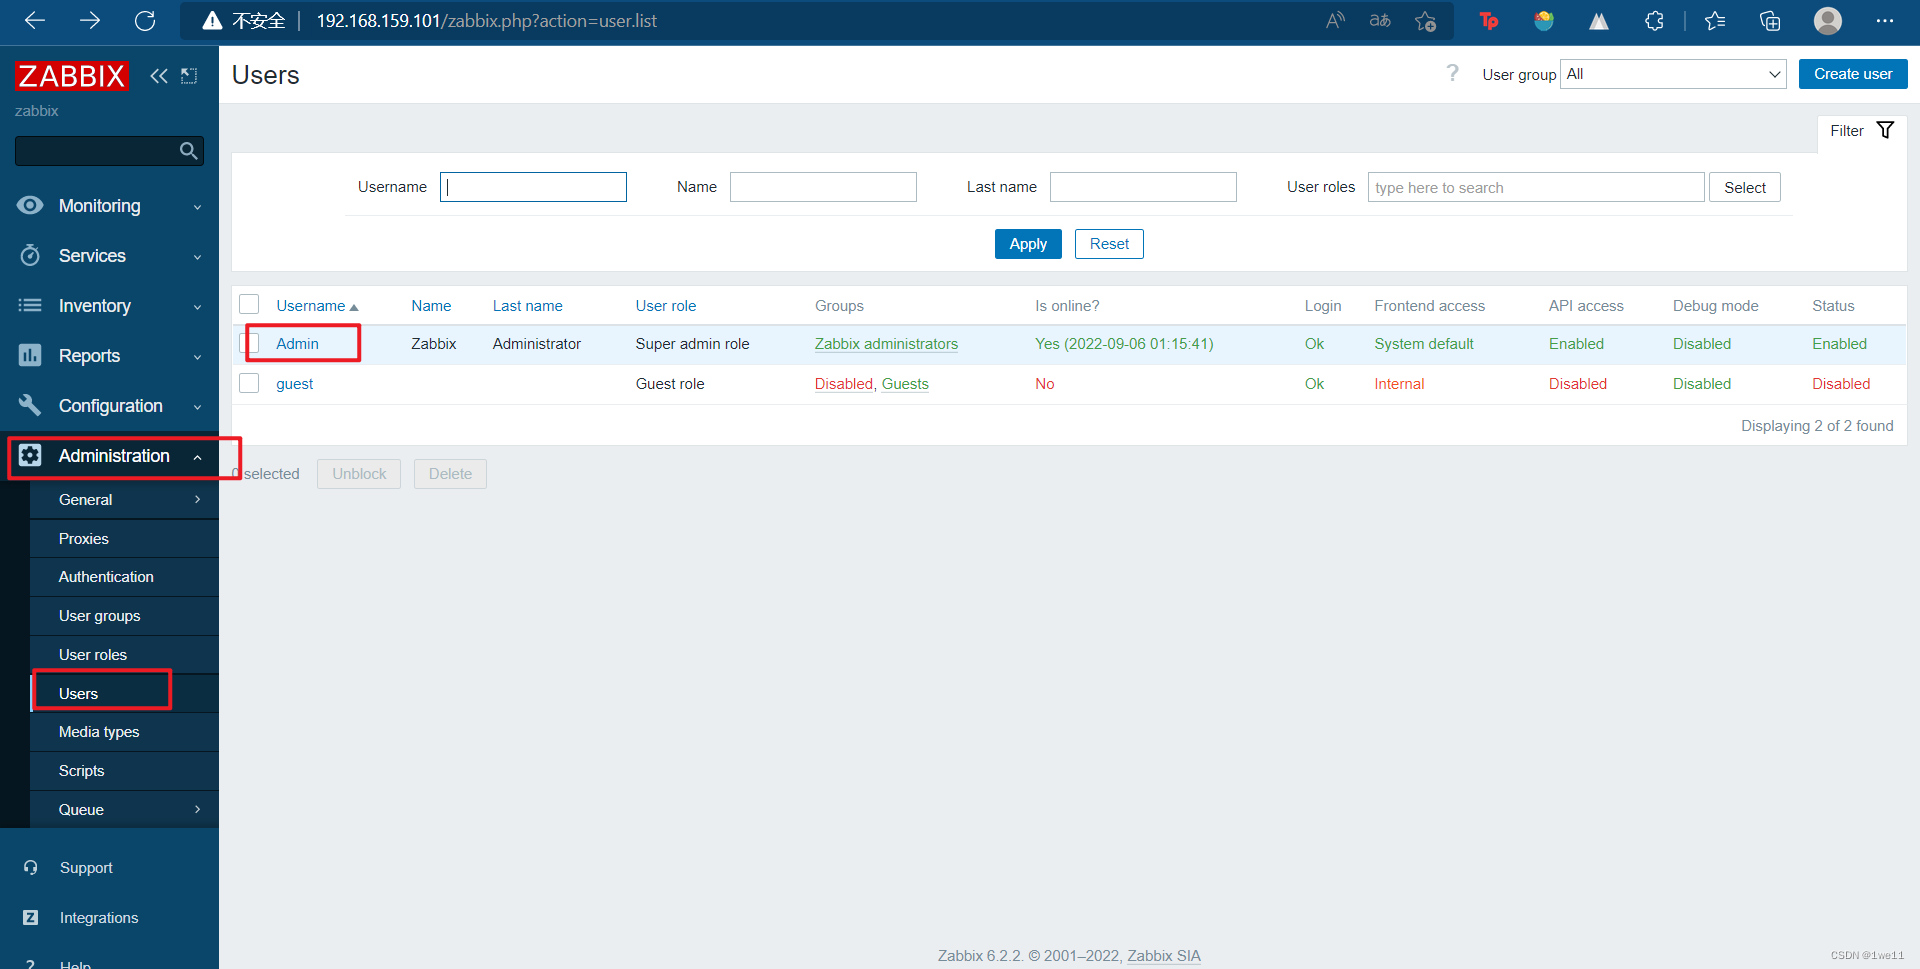Click the Filter funnel icon
This screenshot has height=969, width=1920.
1885,130
